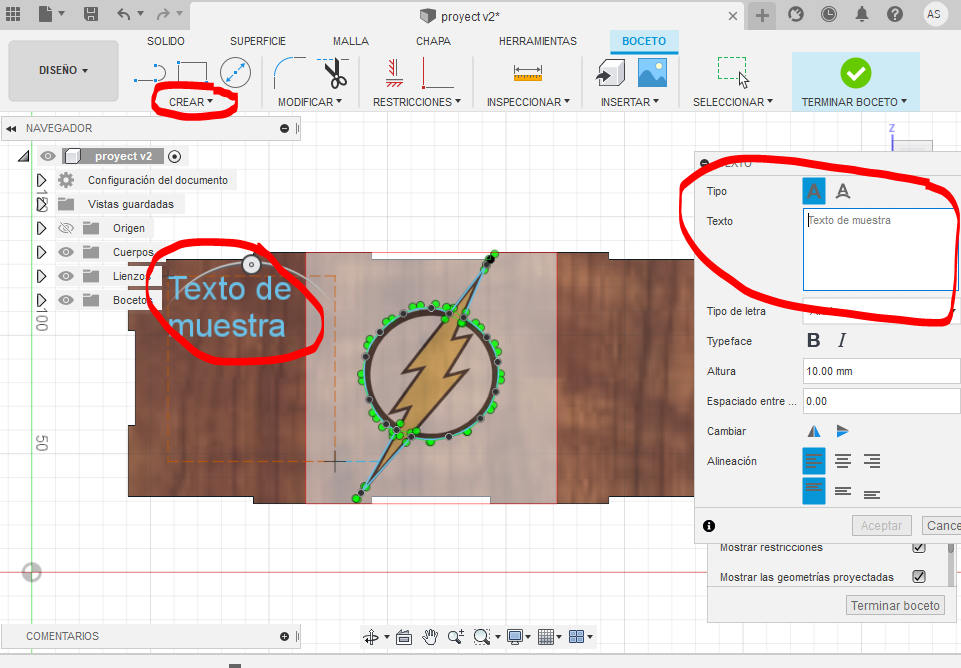Click the display settings monitor icon
The image size is (961, 668).
[514, 636]
